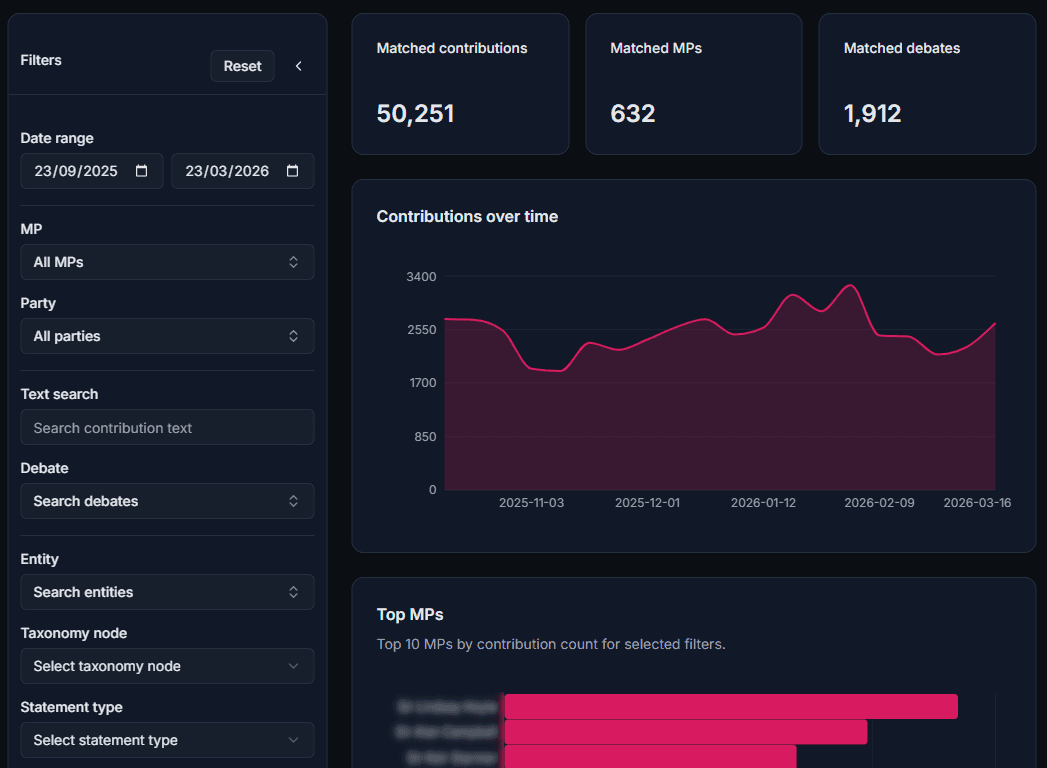Click the 3400 y-axis label
1047x768 pixels.
421,276
